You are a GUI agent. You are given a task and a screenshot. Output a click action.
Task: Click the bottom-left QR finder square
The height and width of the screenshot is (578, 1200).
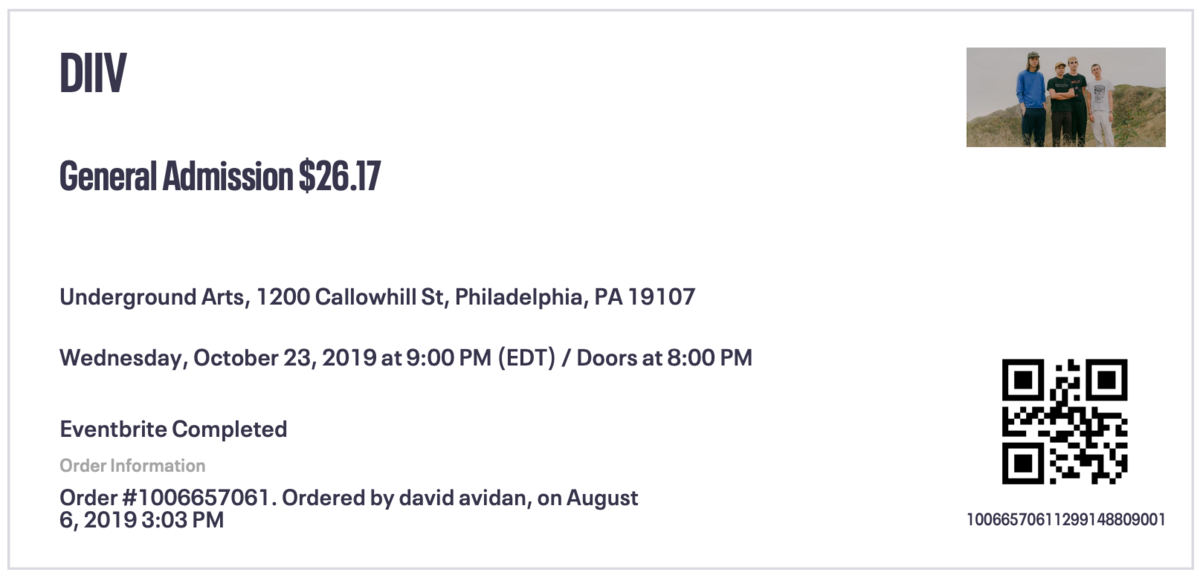tap(1024, 463)
